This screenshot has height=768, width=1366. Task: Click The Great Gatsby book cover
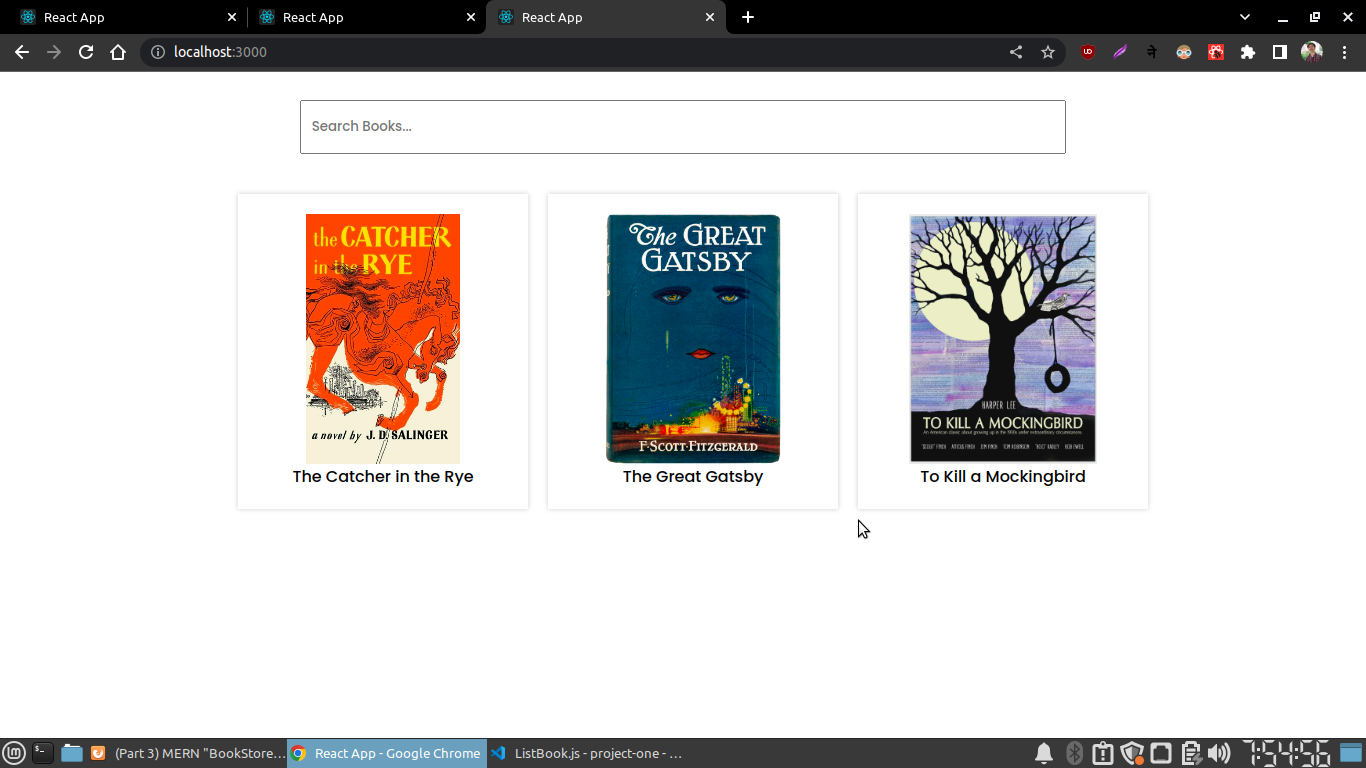pyautogui.click(x=692, y=338)
